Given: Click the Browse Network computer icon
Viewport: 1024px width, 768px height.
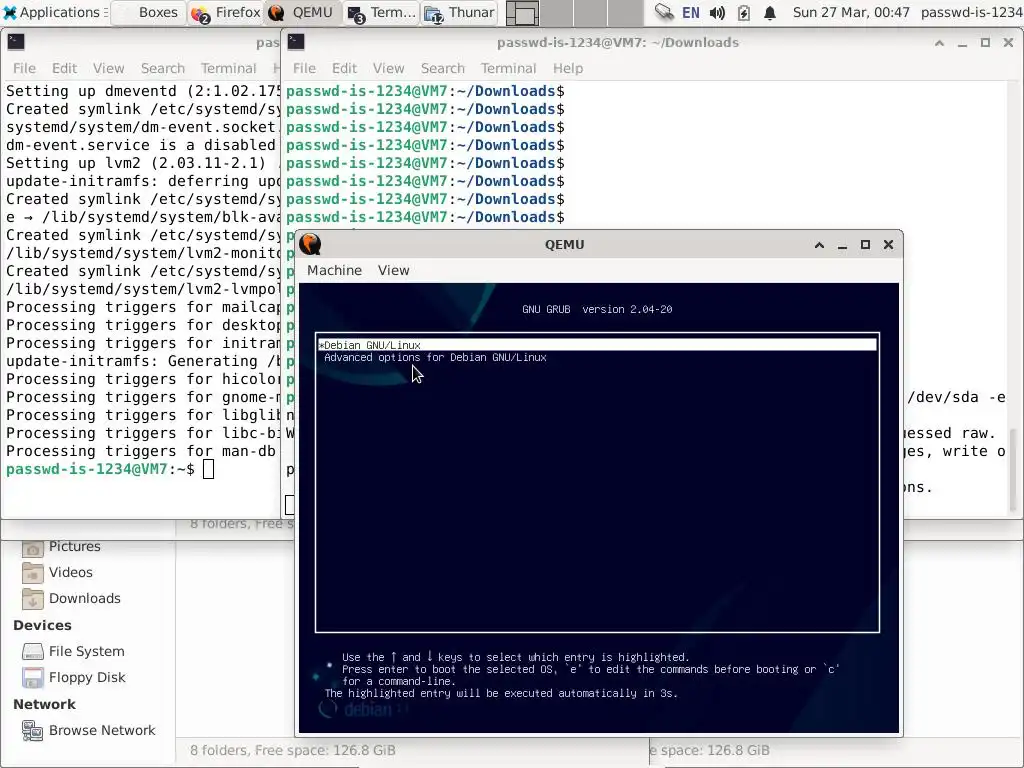Looking at the screenshot, I should (33, 731).
